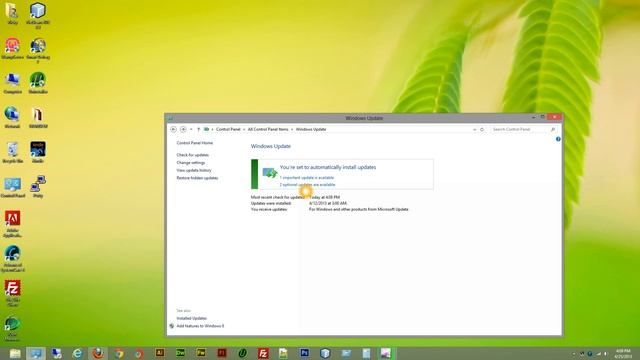Open the Recycle Bin desktop icon
Viewport: 640px width, 360px height.
pos(12,152)
